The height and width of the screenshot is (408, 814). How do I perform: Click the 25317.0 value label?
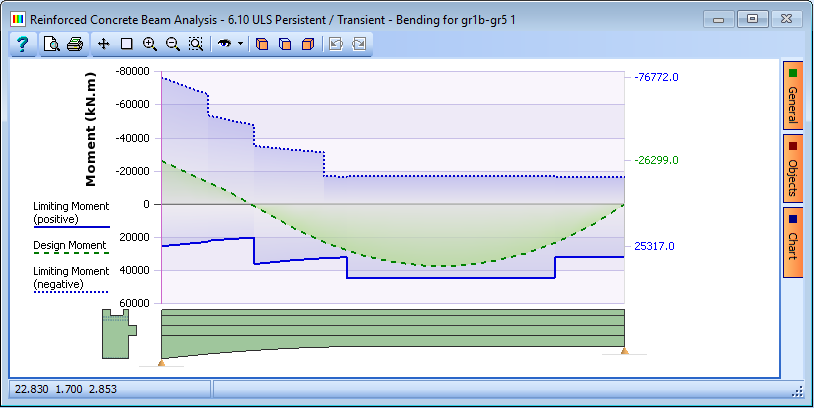click(654, 246)
